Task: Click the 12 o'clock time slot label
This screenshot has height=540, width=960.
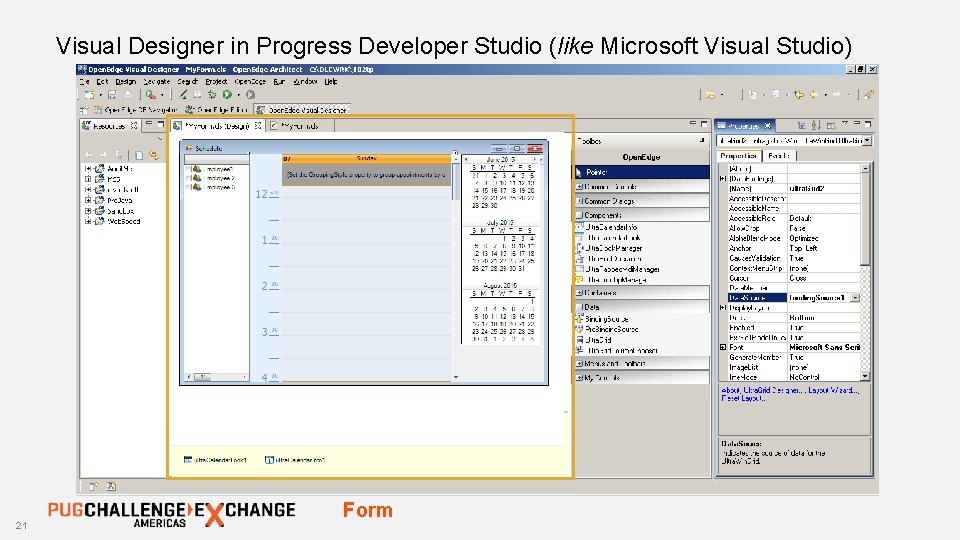Action: [266, 194]
